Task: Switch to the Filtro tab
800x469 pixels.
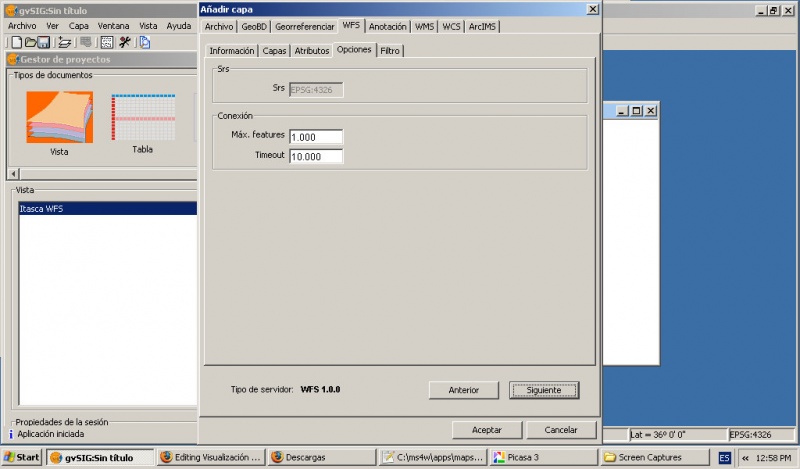Action: pyautogui.click(x=390, y=50)
